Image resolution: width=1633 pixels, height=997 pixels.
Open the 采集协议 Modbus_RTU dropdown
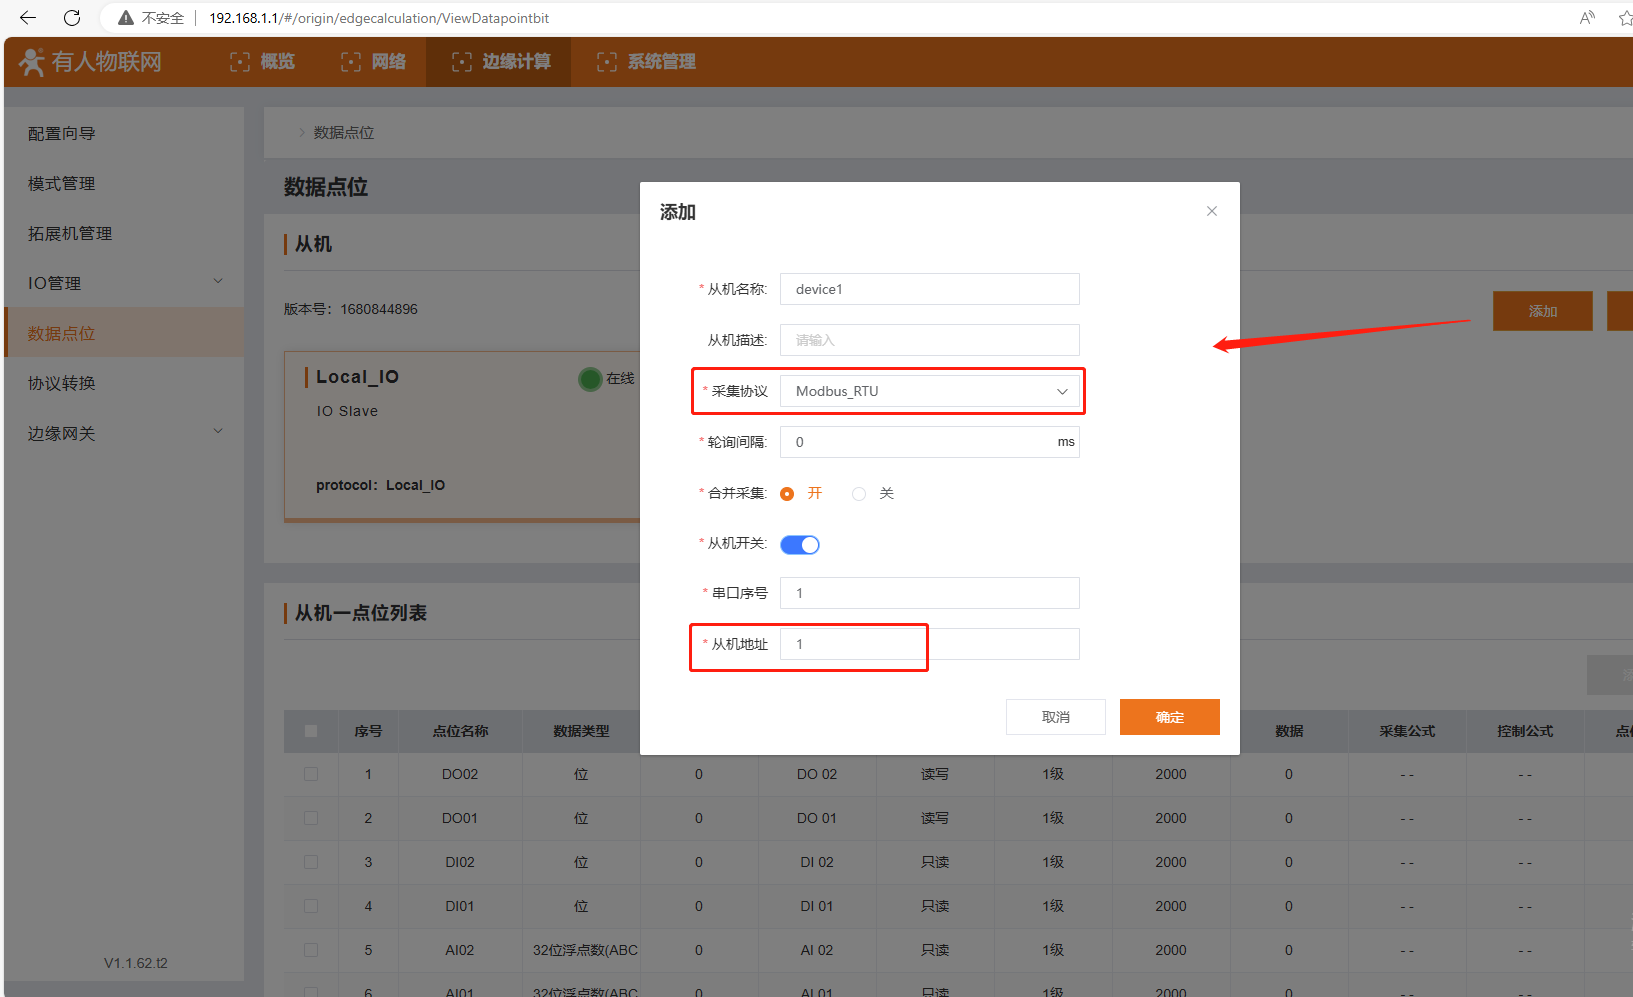point(930,391)
